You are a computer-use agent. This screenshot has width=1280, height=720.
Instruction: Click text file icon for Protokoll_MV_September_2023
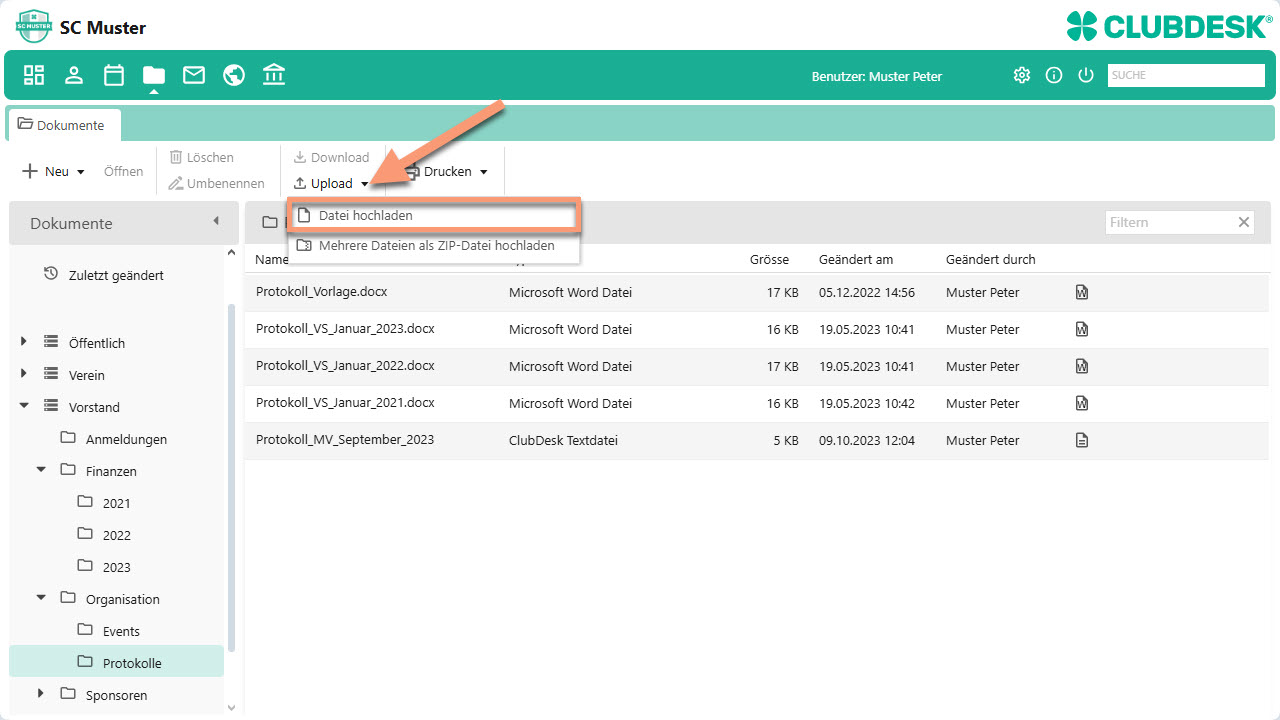[x=1081, y=441]
